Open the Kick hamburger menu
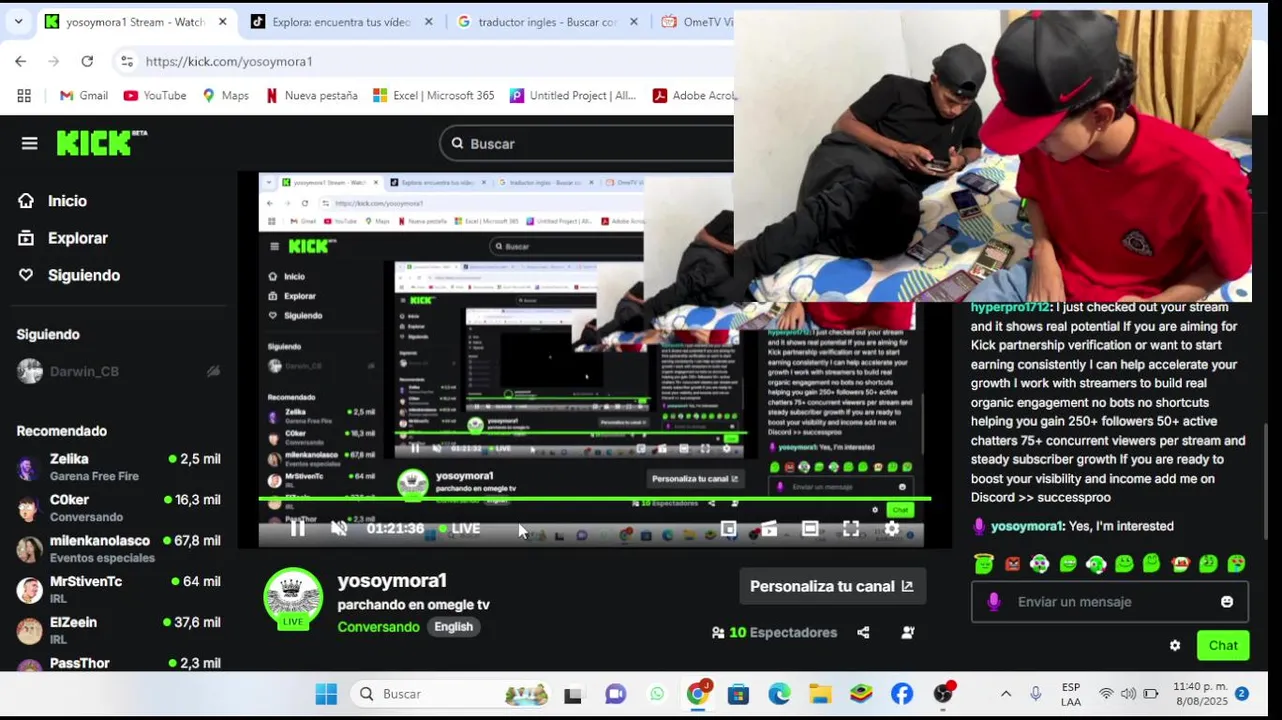 click(29, 143)
